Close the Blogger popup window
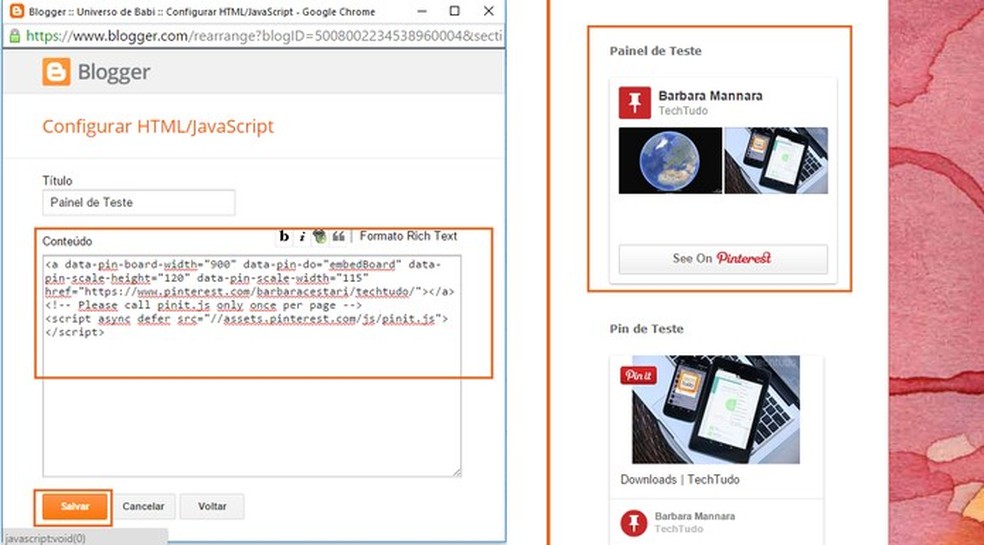 click(x=488, y=11)
